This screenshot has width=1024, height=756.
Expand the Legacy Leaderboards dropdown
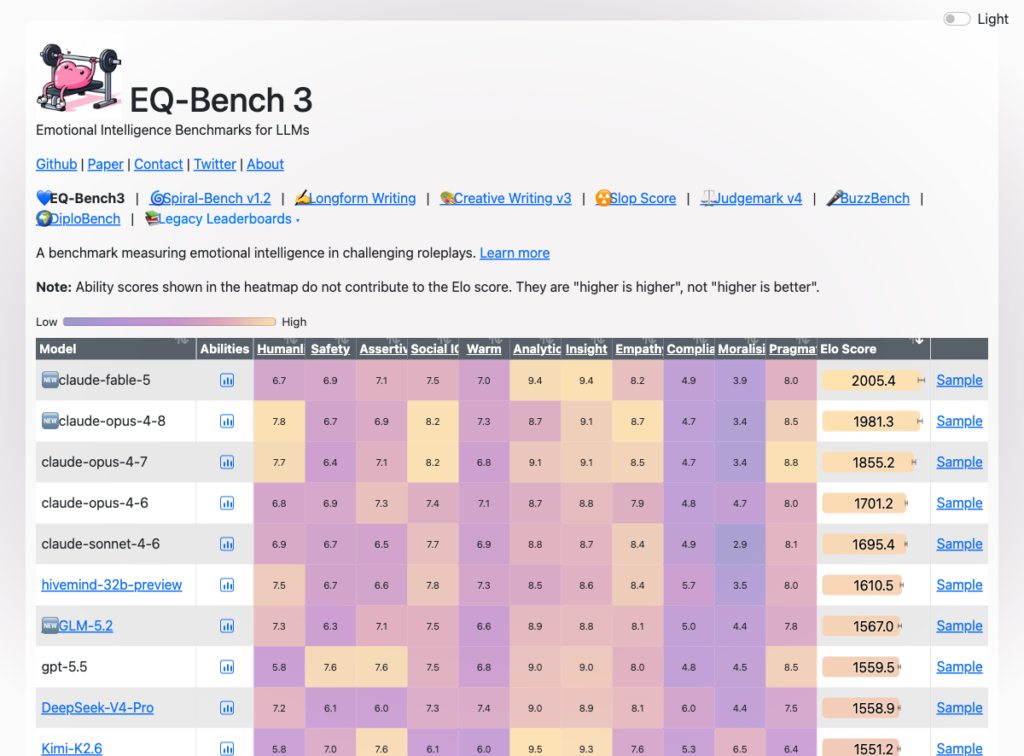222,219
